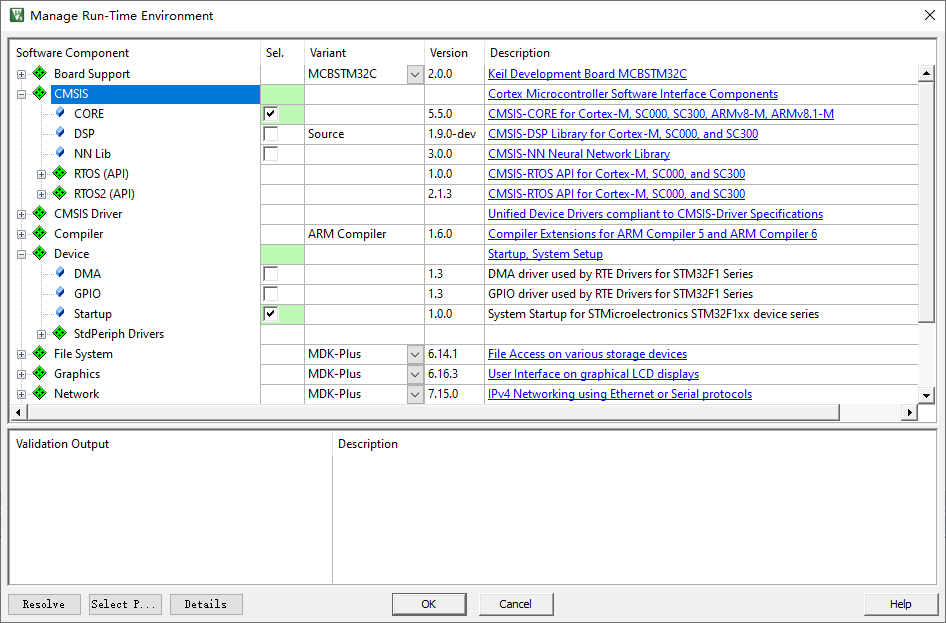This screenshot has height=623, width=946.
Task: Click the horizontal scrollbar right arrow
Action: tap(909, 412)
